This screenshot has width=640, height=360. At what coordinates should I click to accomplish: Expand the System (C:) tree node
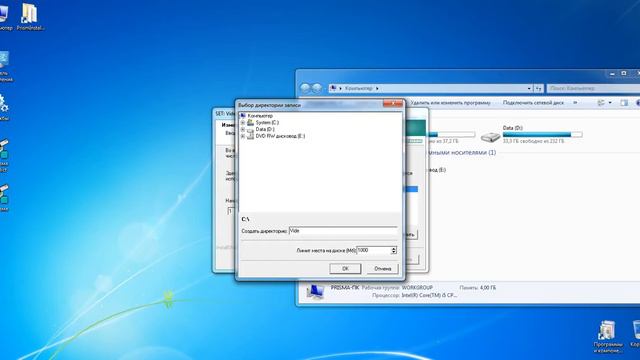(x=243, y=122)
